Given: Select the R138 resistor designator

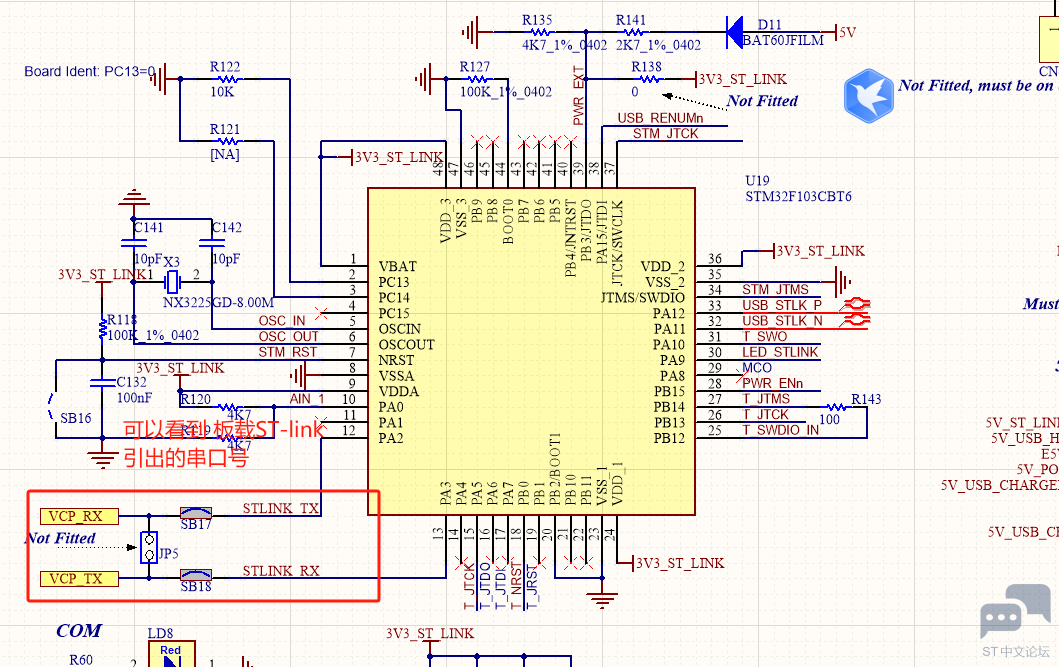Looking at the screenshot, I should coord(646,67).
